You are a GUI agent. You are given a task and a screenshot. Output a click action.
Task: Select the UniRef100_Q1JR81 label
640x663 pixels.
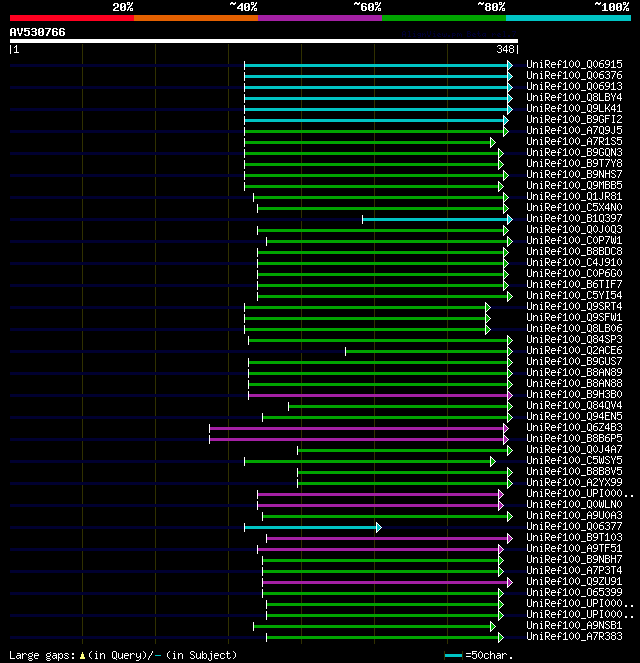574,196
